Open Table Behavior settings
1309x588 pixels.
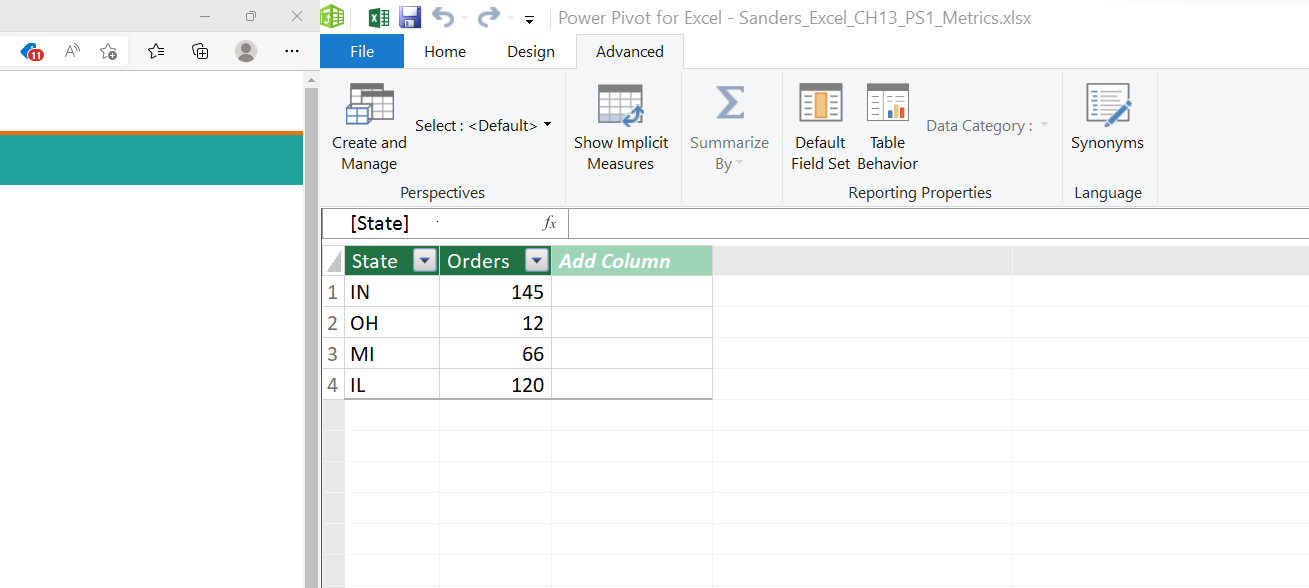[887, 127]
